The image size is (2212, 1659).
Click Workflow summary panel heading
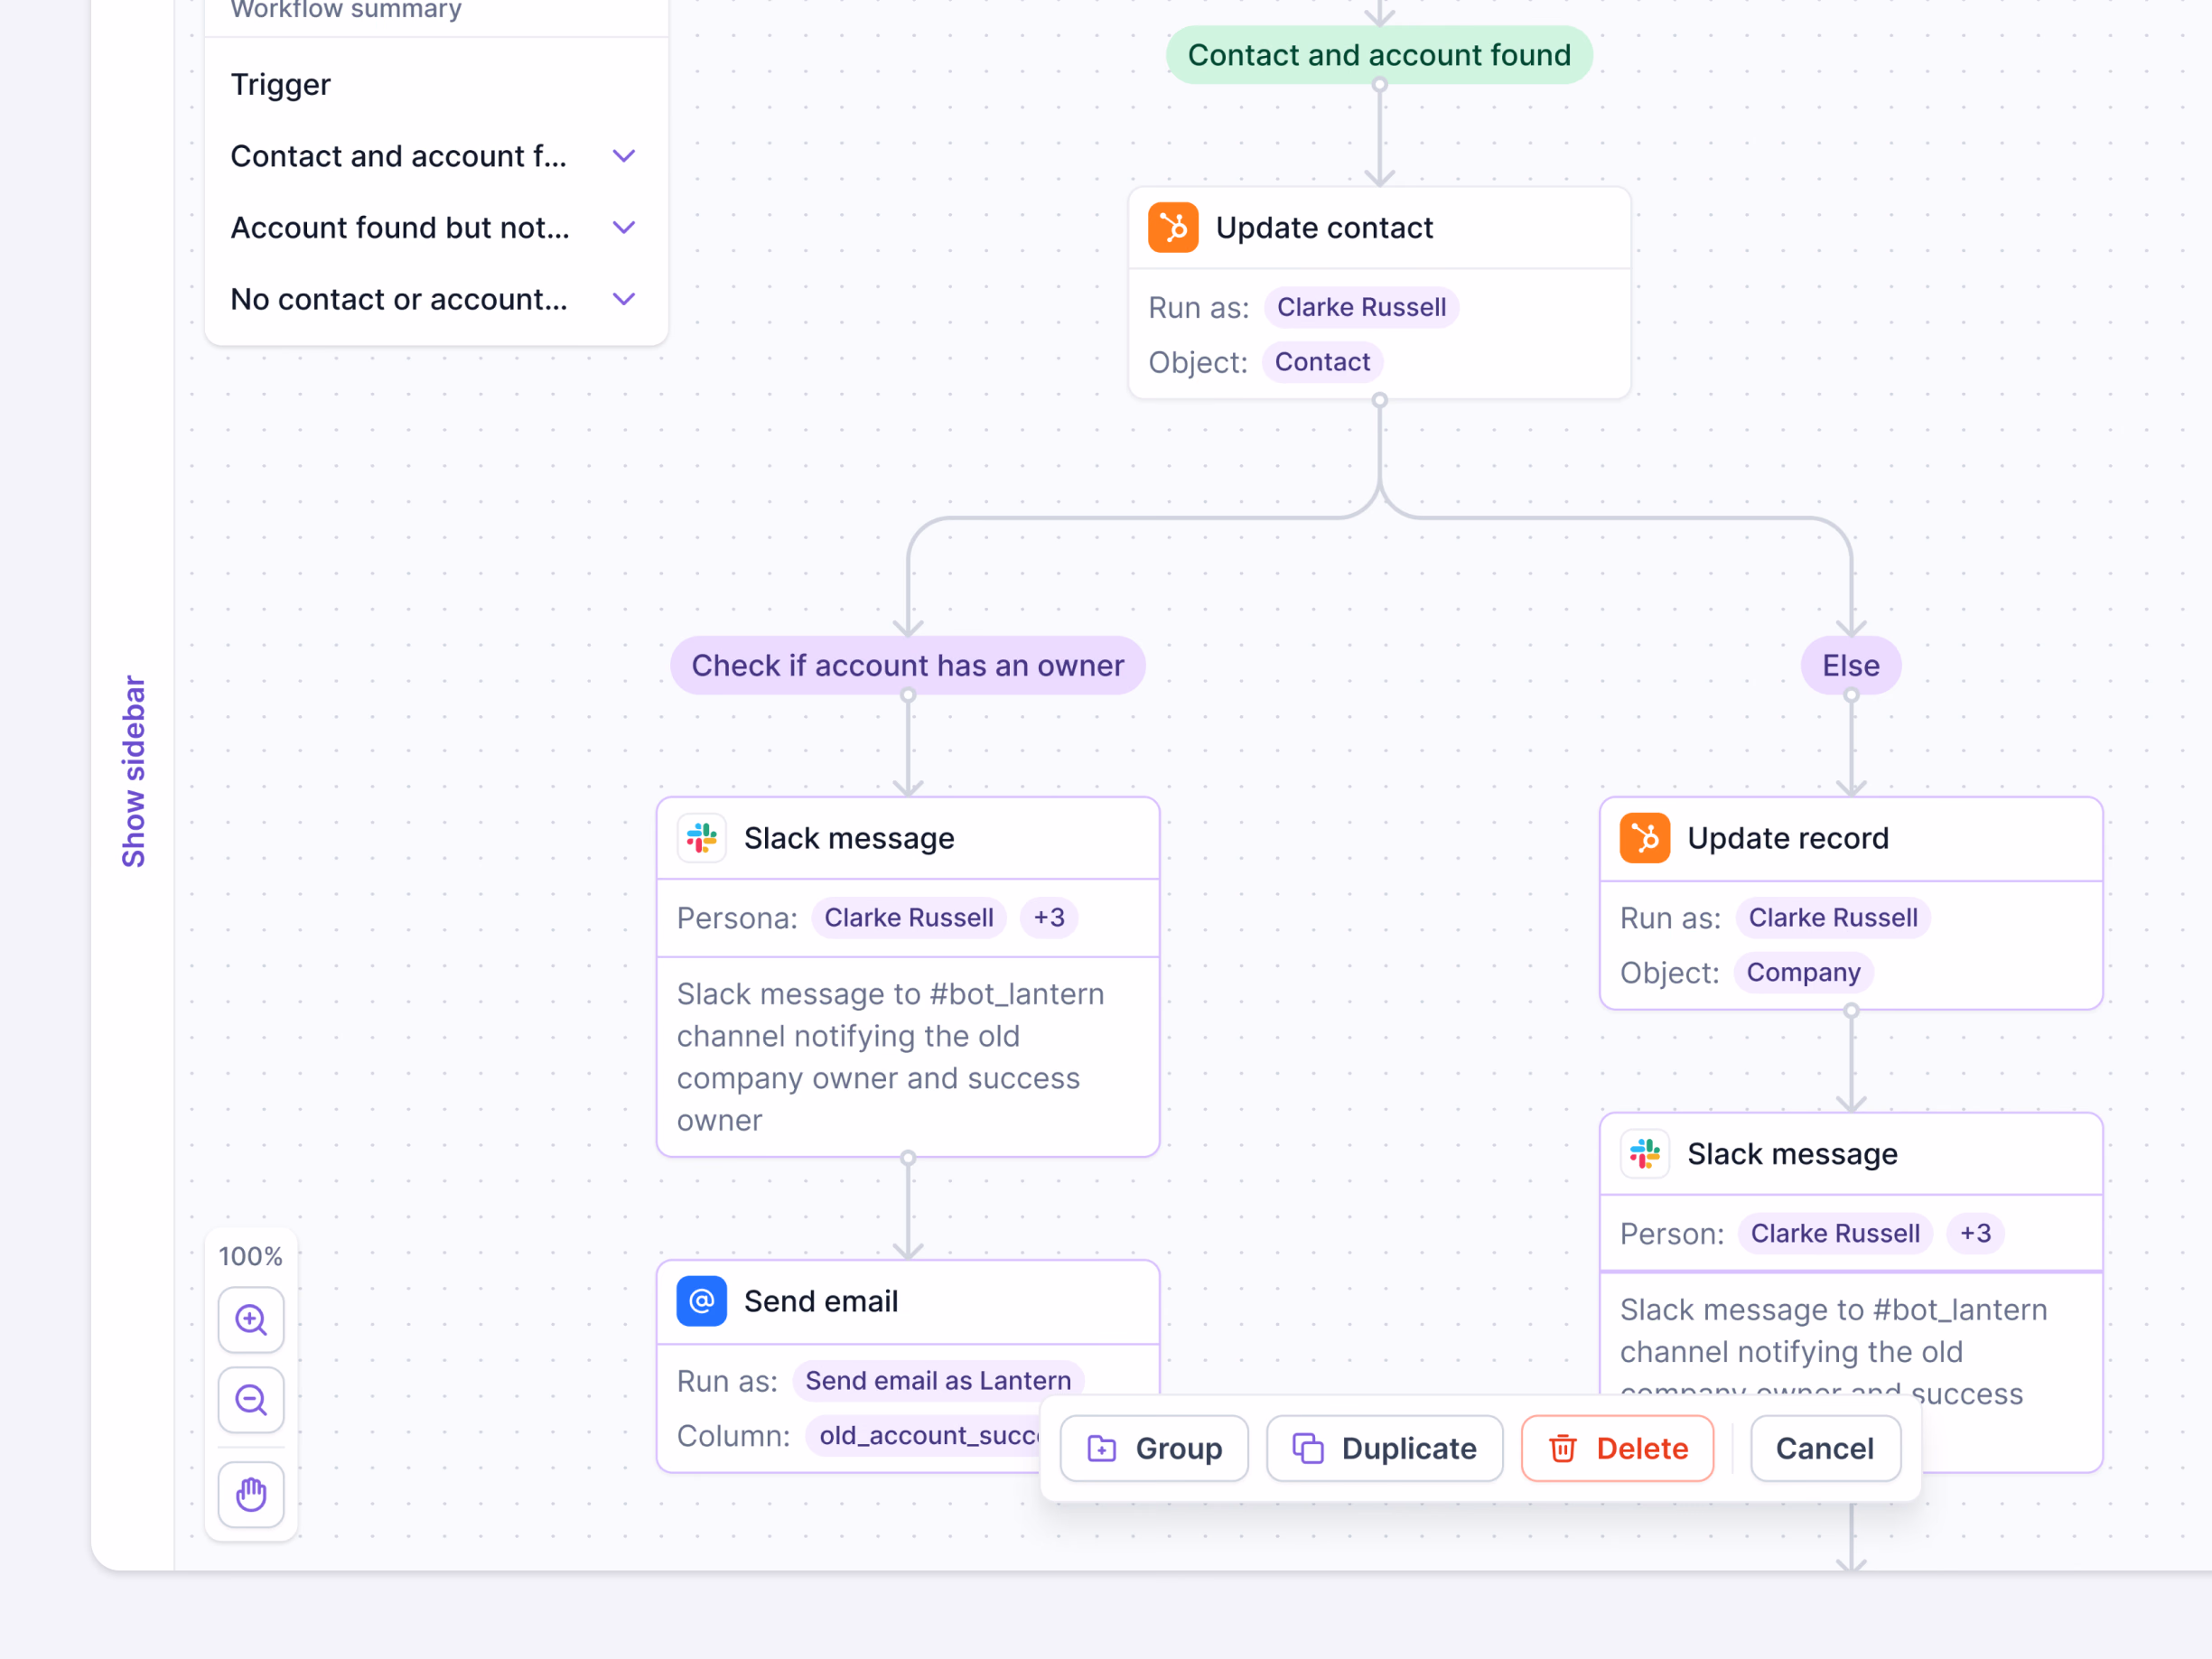[x=346, y=10]
